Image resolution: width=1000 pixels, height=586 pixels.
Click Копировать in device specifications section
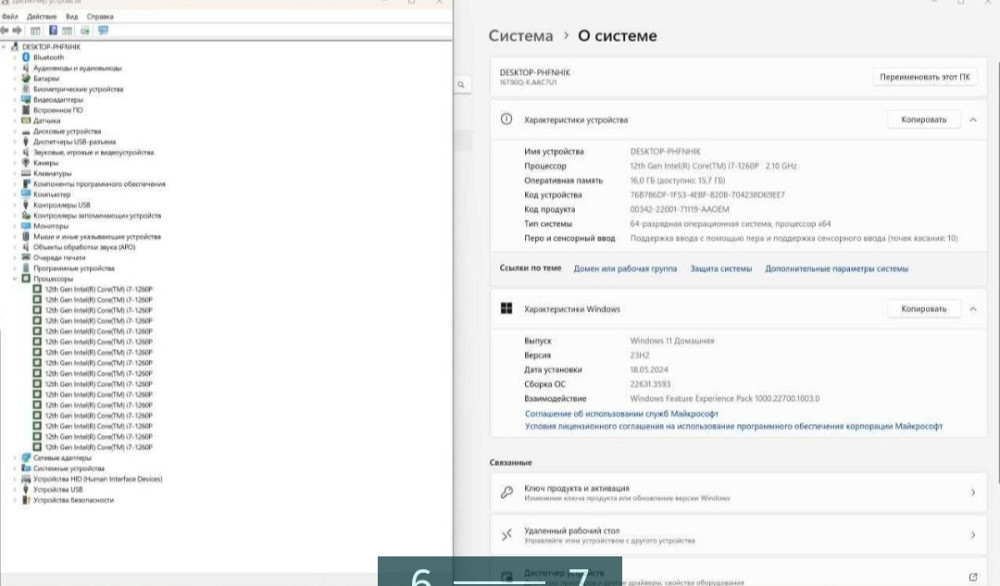(923, 119)
